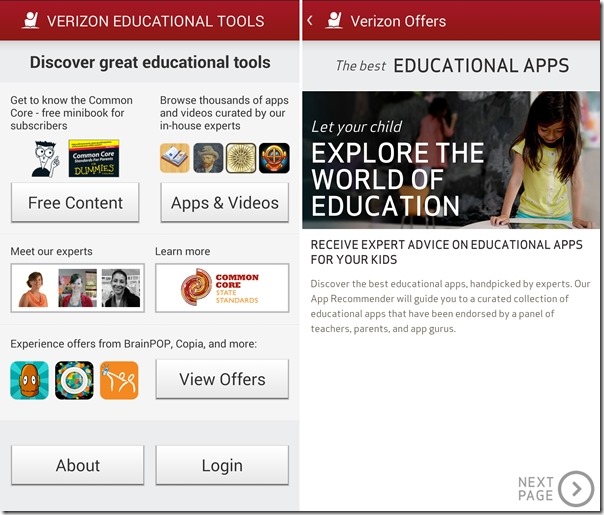The width and height of the screenshot is (604, 515).
Task: Tap the 'VERIZON EDUCATIONAL TOOLS' header title
Action: 156,21
